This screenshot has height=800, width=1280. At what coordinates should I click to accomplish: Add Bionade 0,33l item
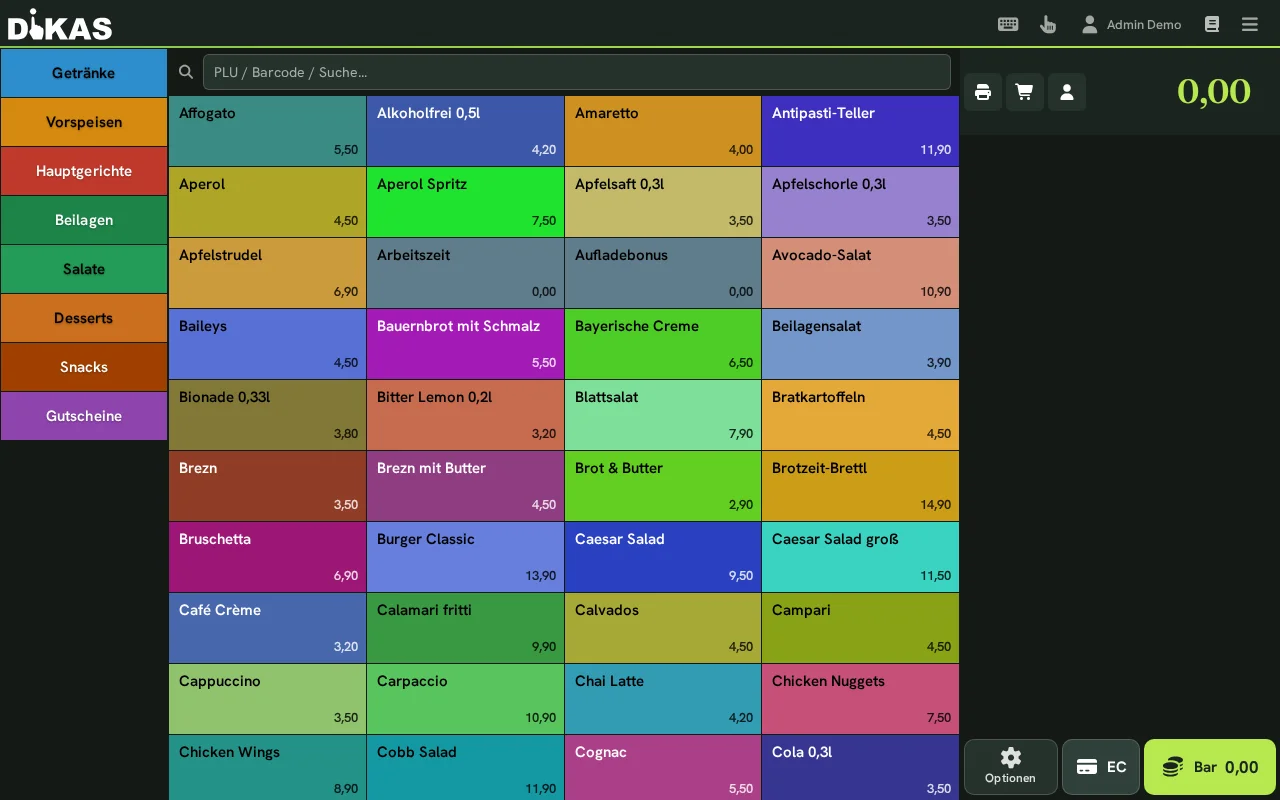click(267, 415)
